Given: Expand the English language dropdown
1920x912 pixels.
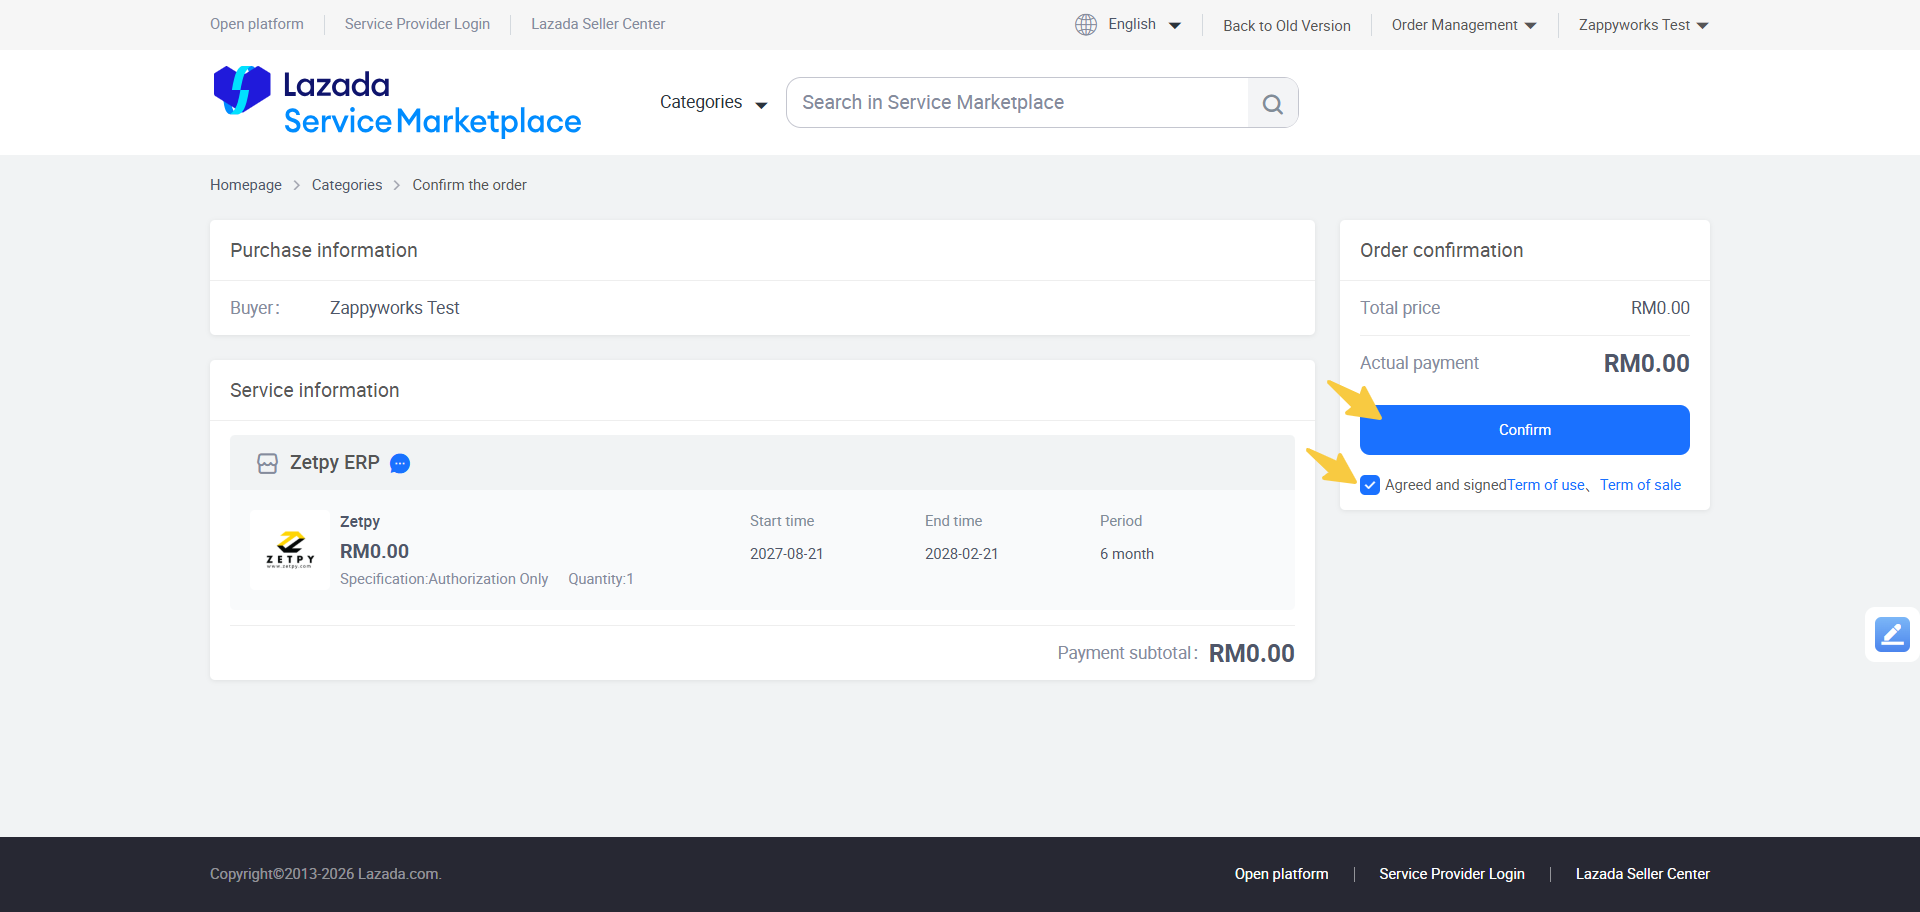Looking at the screenshot, I should (x=1144, y=24).
